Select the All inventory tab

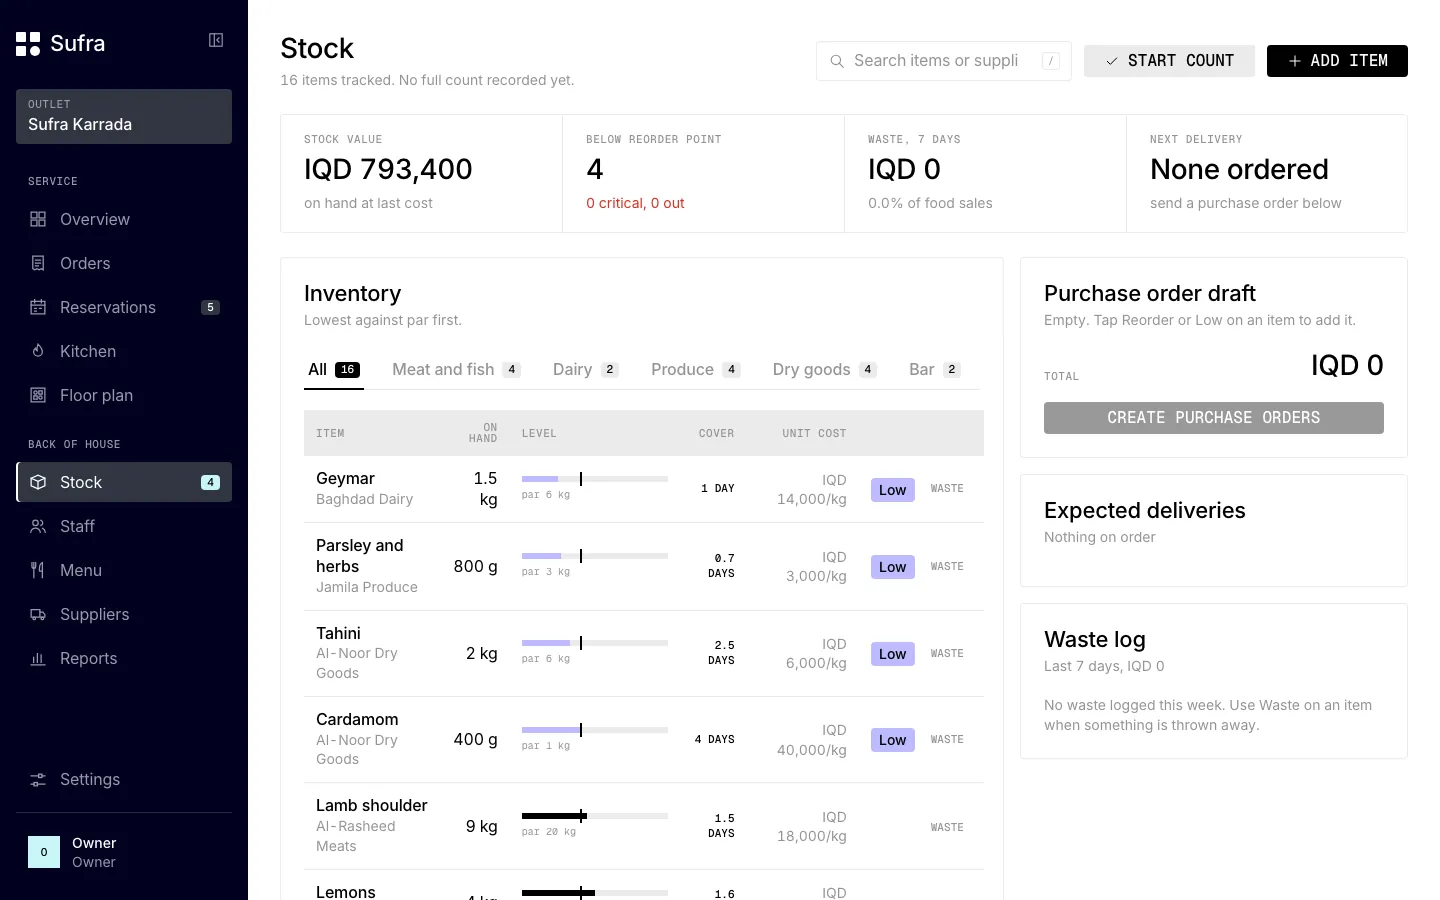334,369
